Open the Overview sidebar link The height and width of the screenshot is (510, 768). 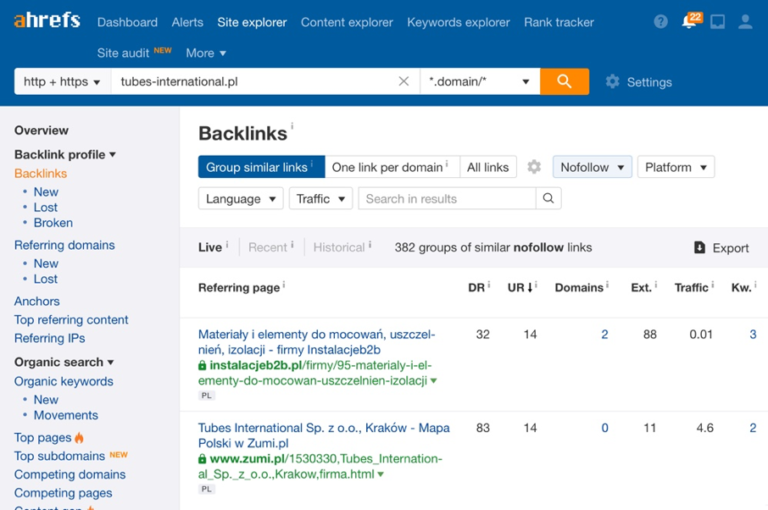tap(41, 130)
